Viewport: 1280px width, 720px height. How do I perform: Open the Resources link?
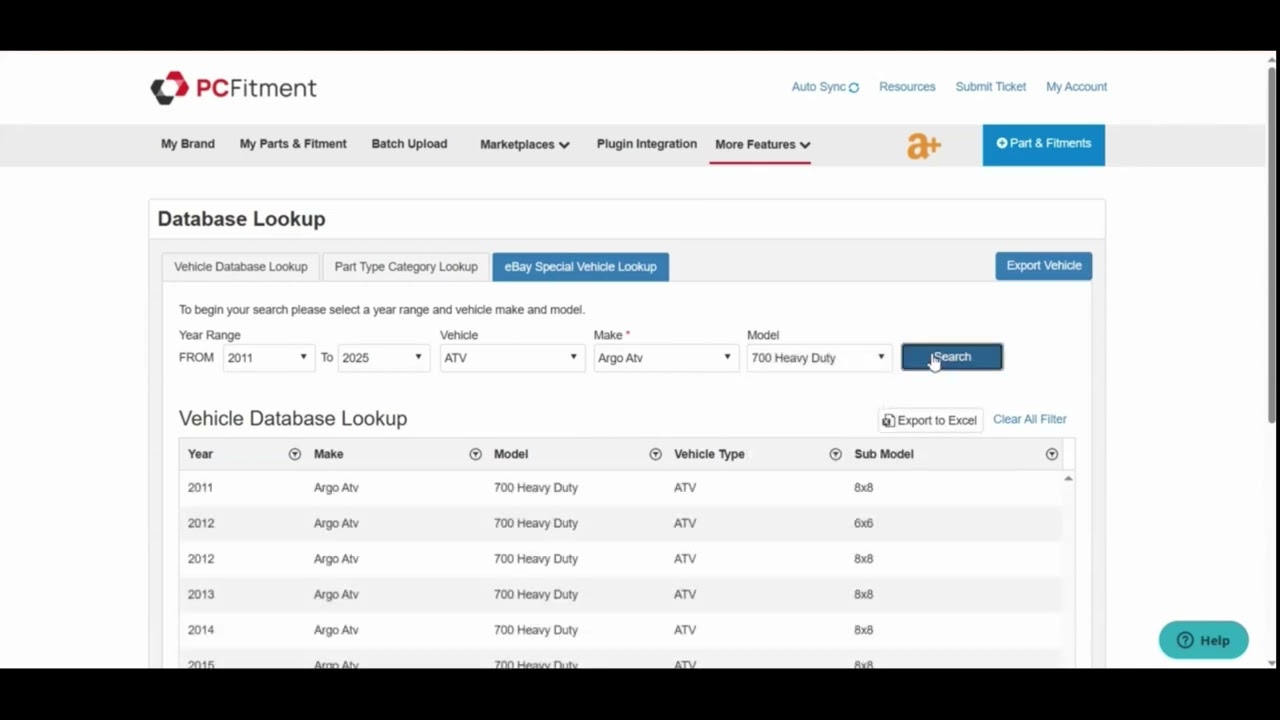(907, 87)
